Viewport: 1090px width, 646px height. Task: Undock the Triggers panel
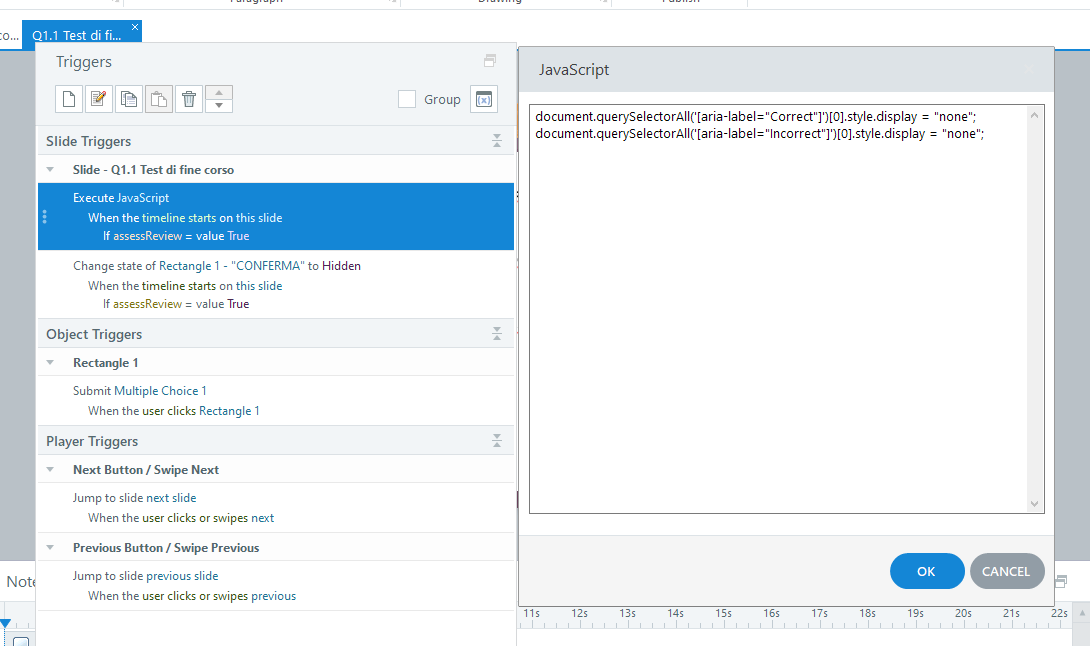pyautogui.click(x=490, y=61)
